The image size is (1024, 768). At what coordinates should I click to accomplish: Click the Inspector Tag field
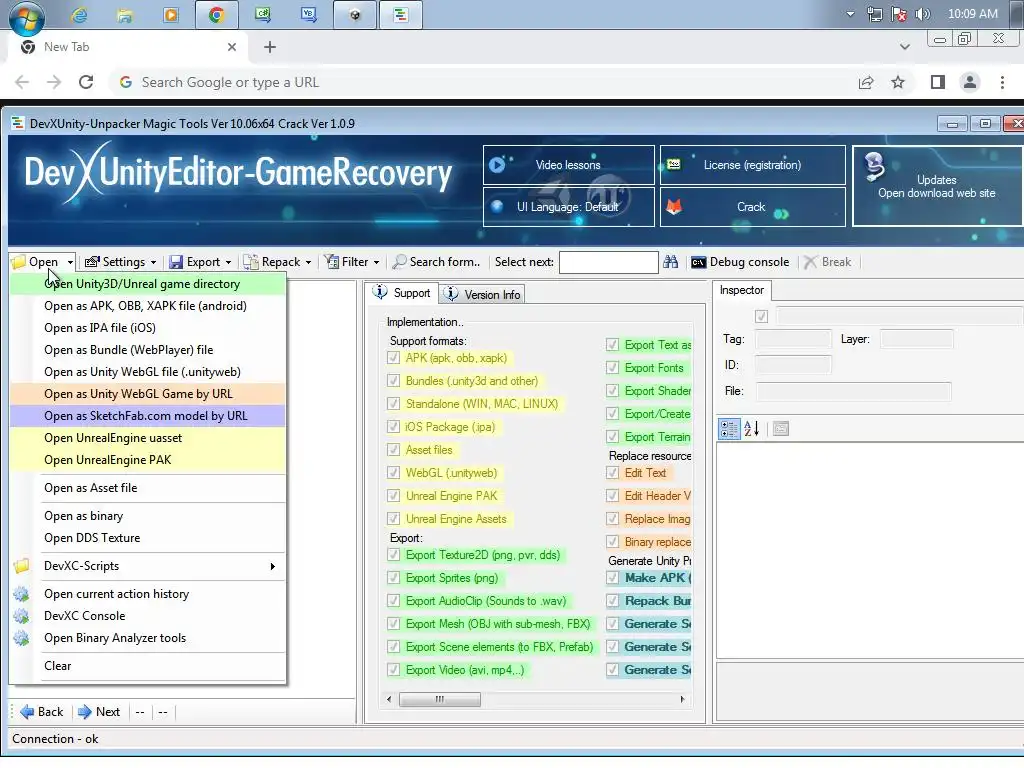[793, 340]
